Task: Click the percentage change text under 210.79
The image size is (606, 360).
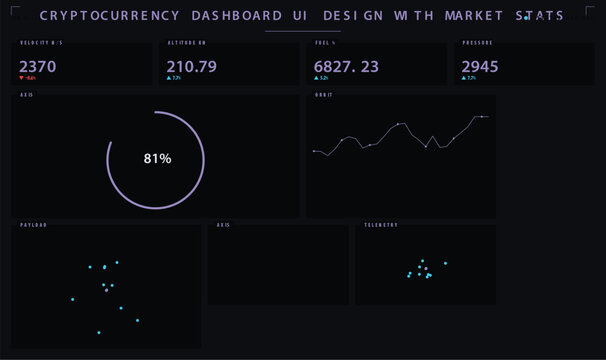Action: [x=177, y=78]
